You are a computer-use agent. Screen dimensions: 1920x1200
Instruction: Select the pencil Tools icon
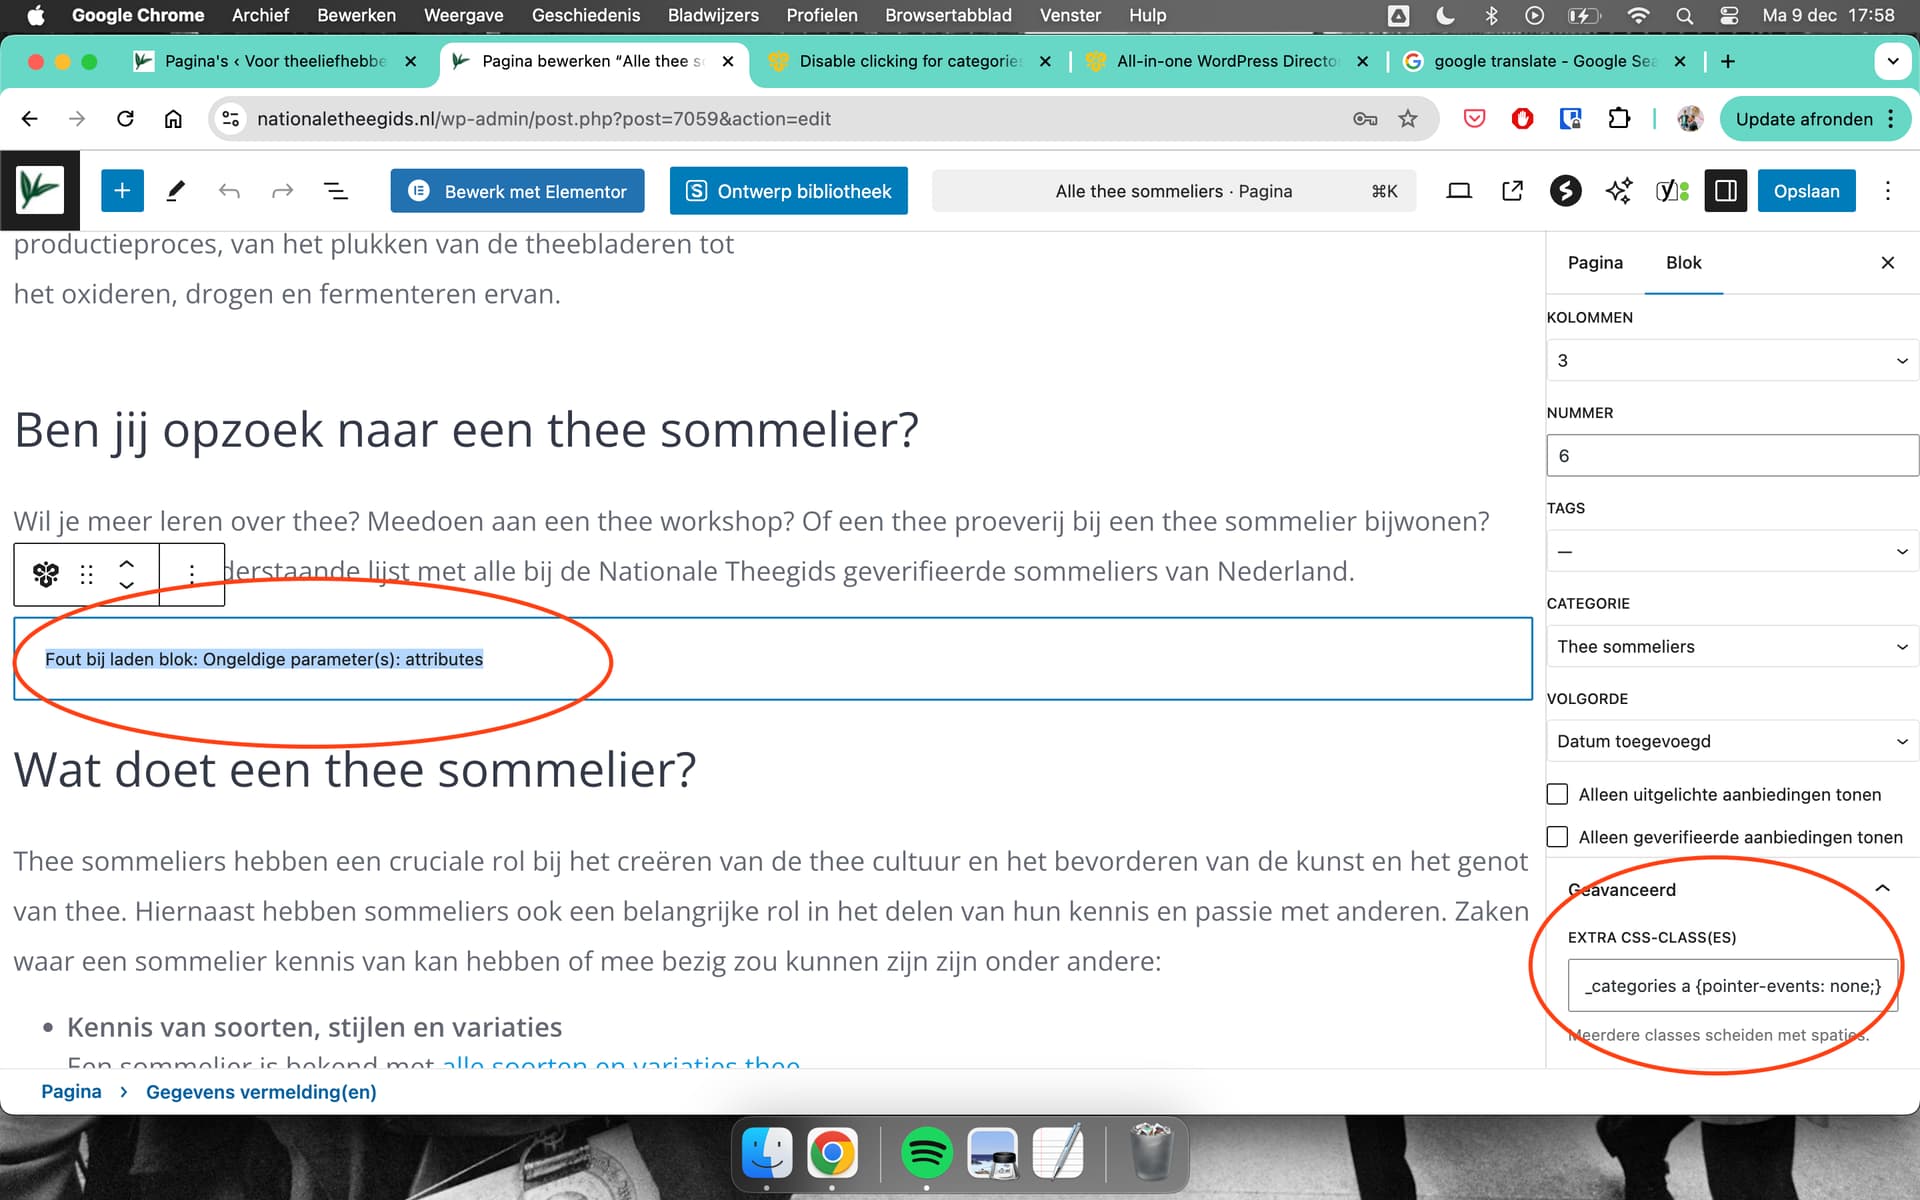click(x=176, y=191)
